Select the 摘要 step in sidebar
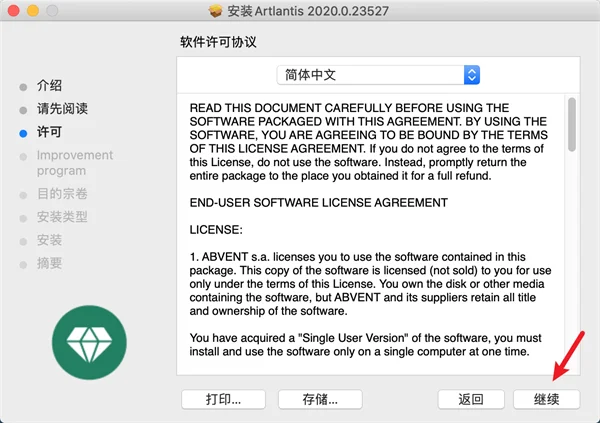 click(49, 263)
